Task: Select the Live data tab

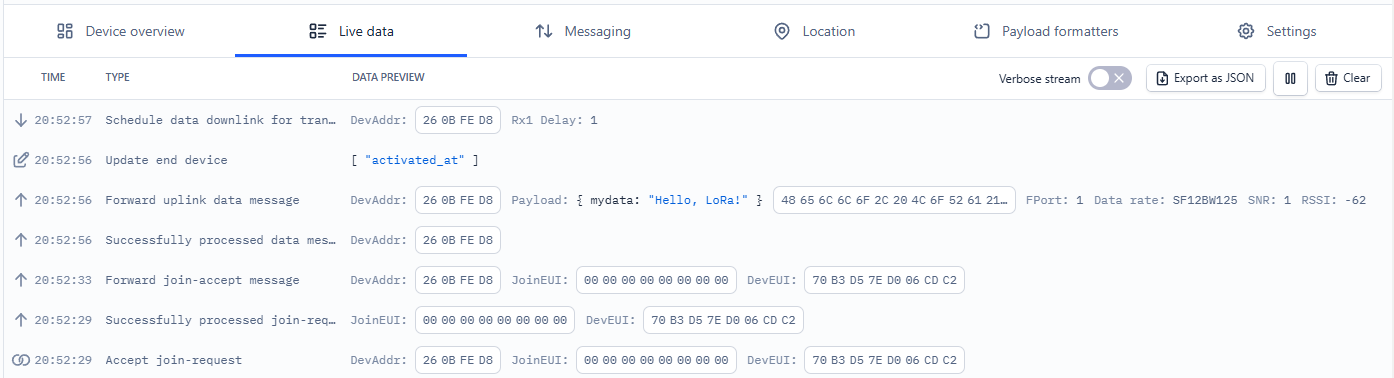Action: pyautogui.click(x=351, y=31)
